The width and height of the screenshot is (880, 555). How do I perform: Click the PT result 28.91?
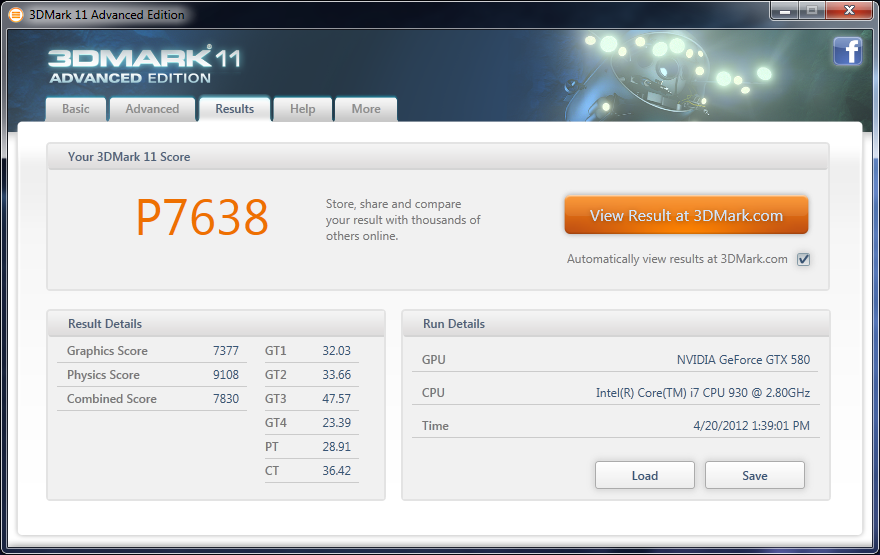pyautogui.click(x=336, y=447)
